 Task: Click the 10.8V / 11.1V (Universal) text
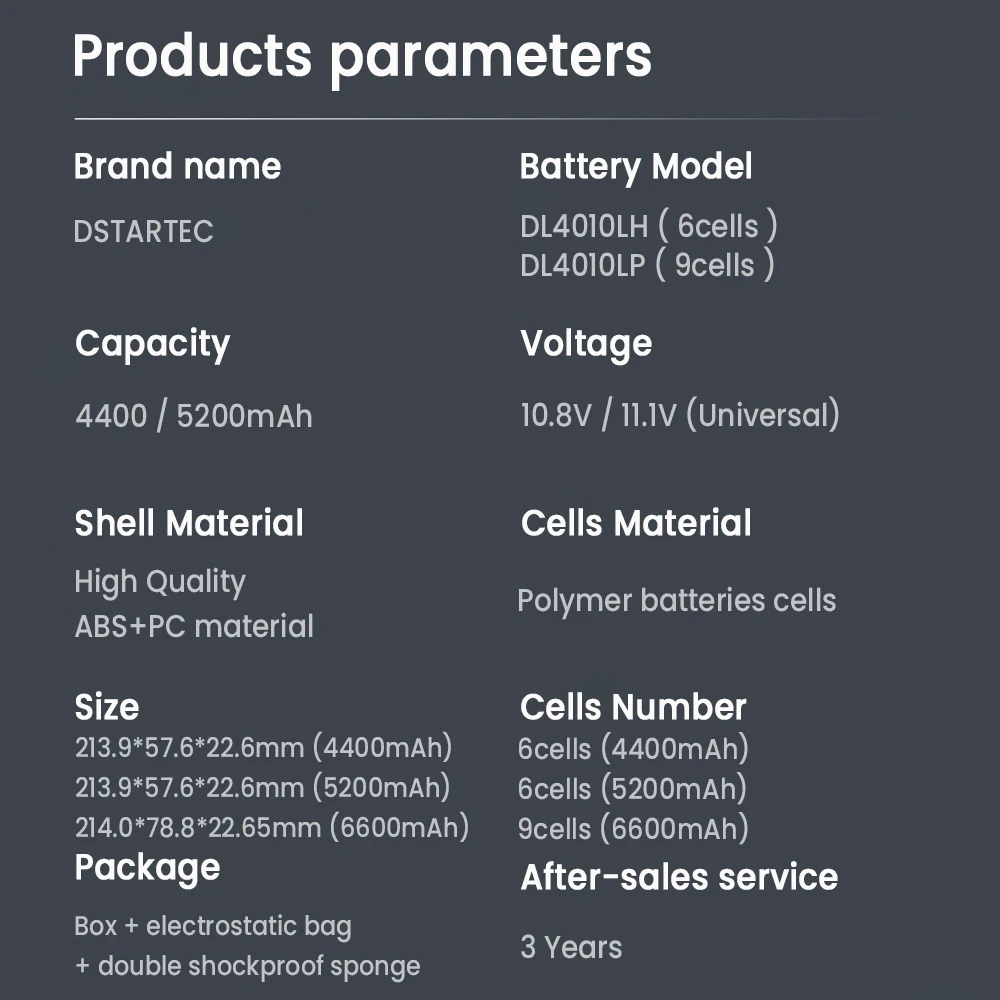coord(680,415)
